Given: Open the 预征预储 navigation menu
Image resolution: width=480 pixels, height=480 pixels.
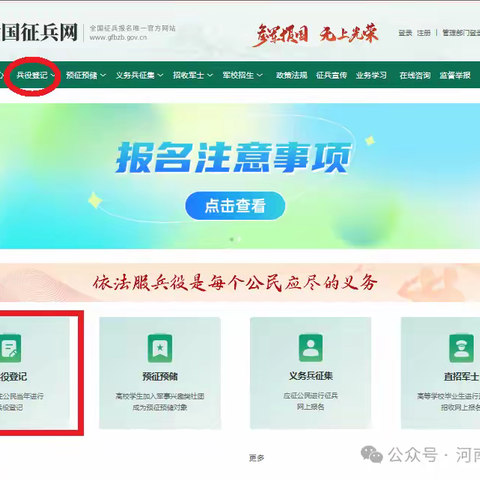Looking at the screenshot, I should click(x=82, y=75).
